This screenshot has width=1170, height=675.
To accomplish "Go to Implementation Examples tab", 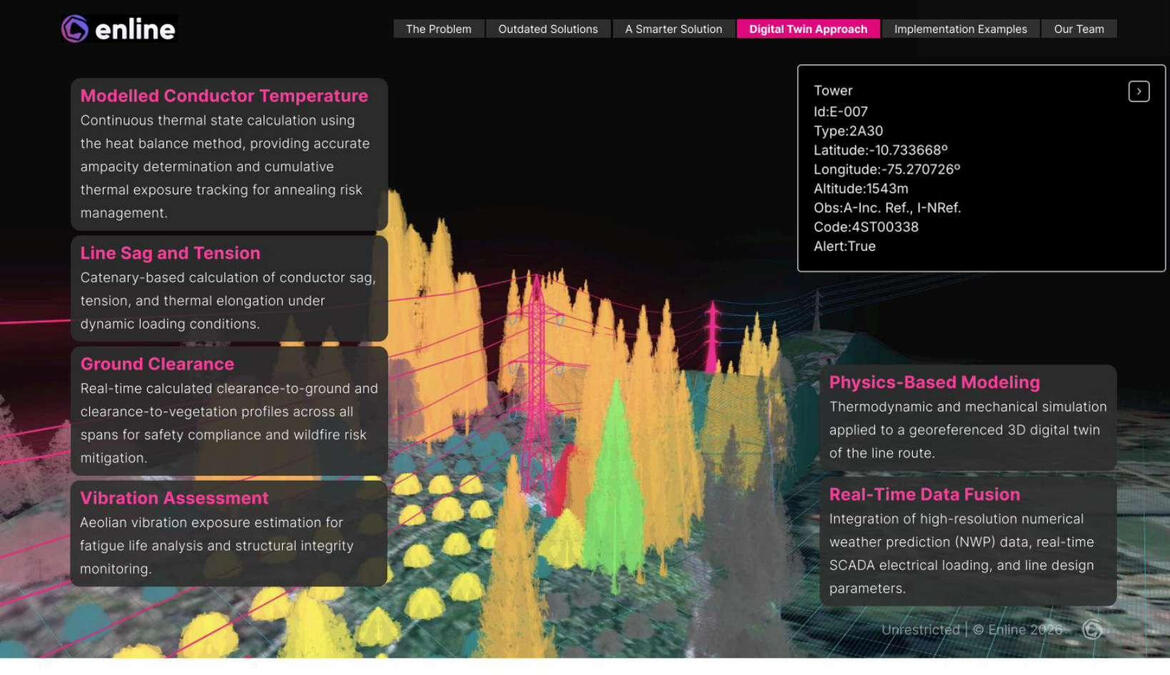I will [960, 29].
